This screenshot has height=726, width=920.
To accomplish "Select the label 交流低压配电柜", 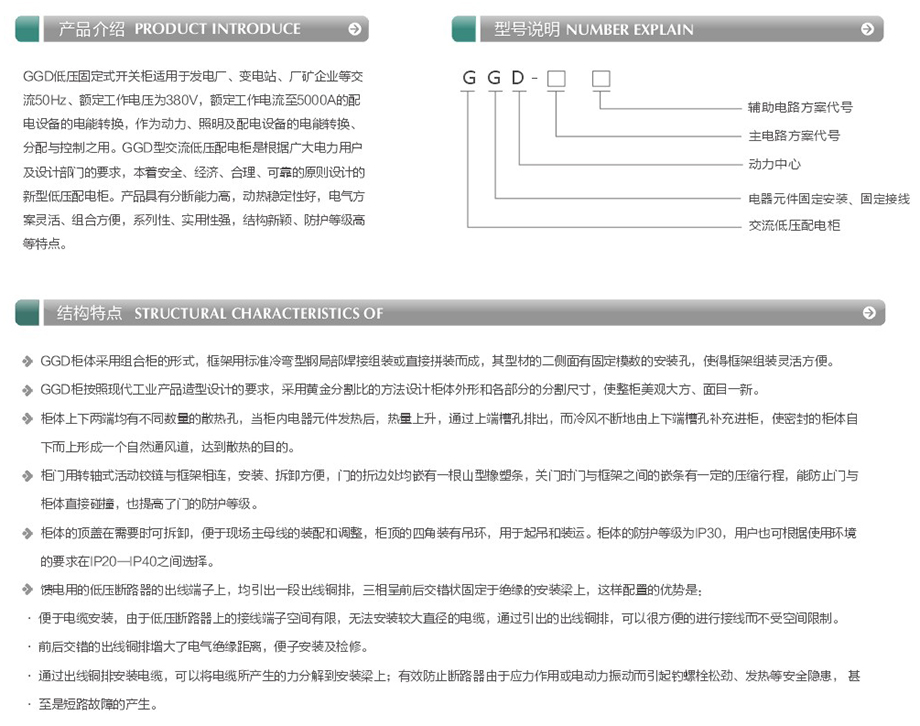I will tap(794, 225).
